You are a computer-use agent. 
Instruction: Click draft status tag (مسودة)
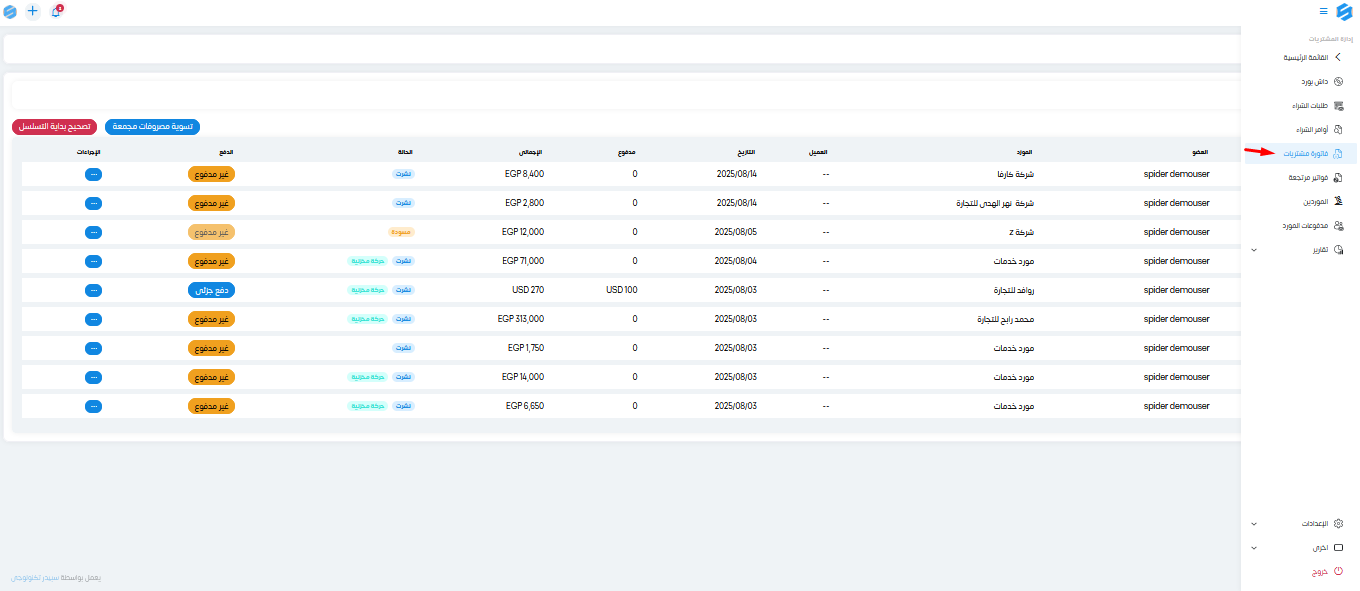pos(402,232)
